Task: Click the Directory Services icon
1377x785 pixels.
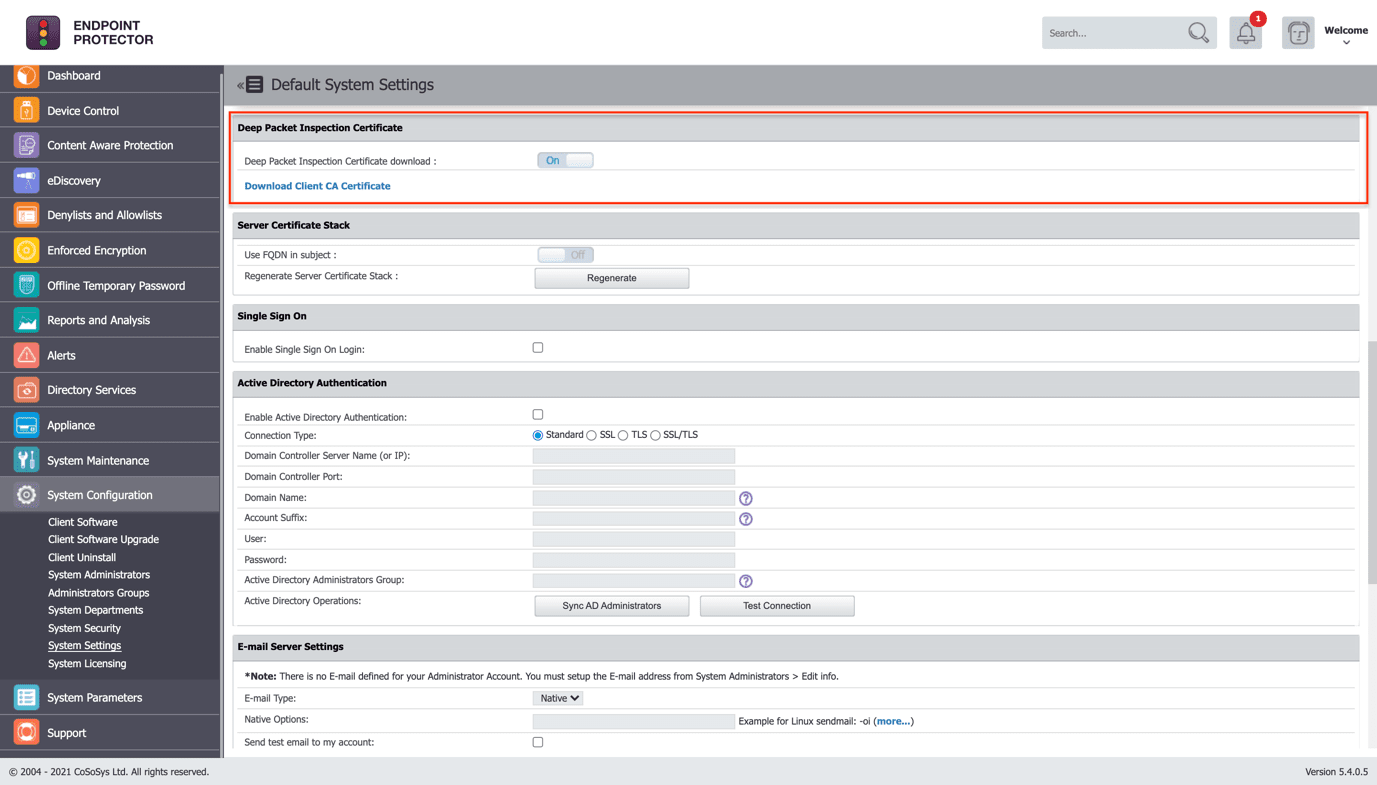Action: 26,390
